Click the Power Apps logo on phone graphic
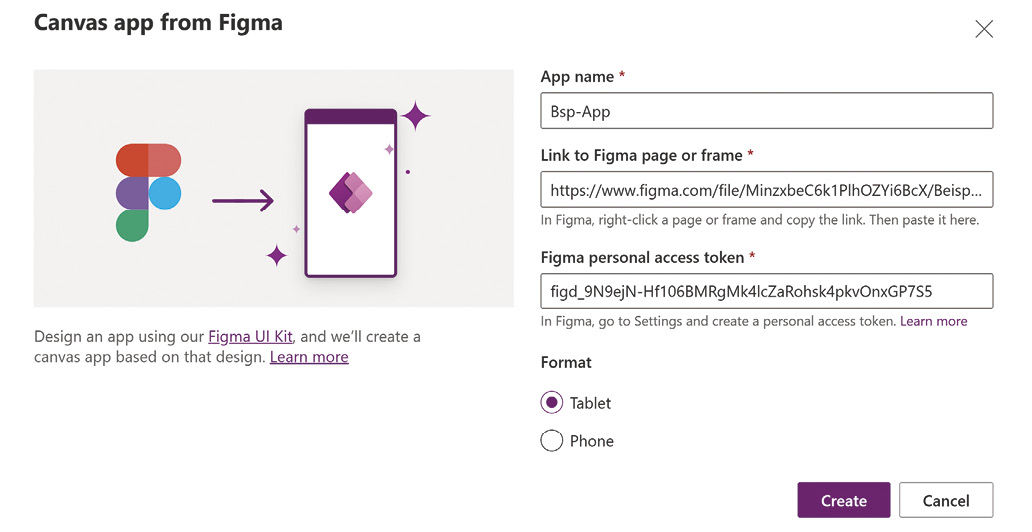Screen dimensions: 1032x532 351,193
